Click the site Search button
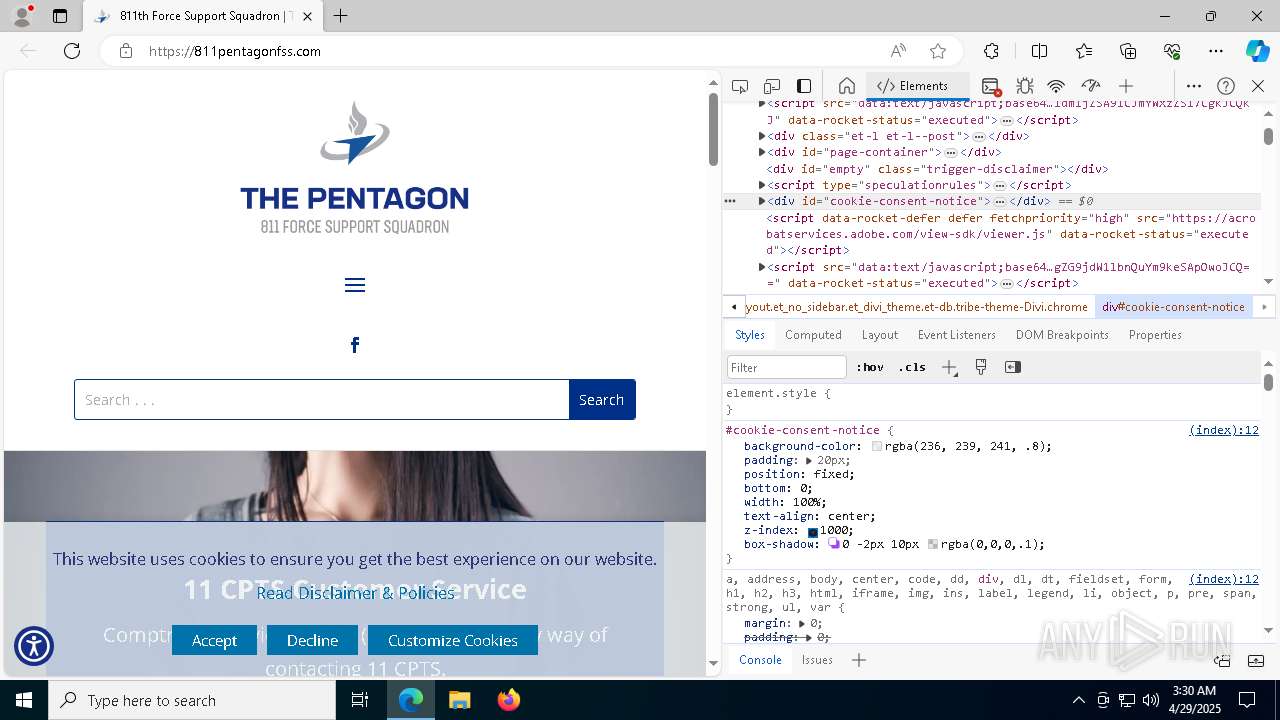The image size is (1280, 720). pos(602,399)
